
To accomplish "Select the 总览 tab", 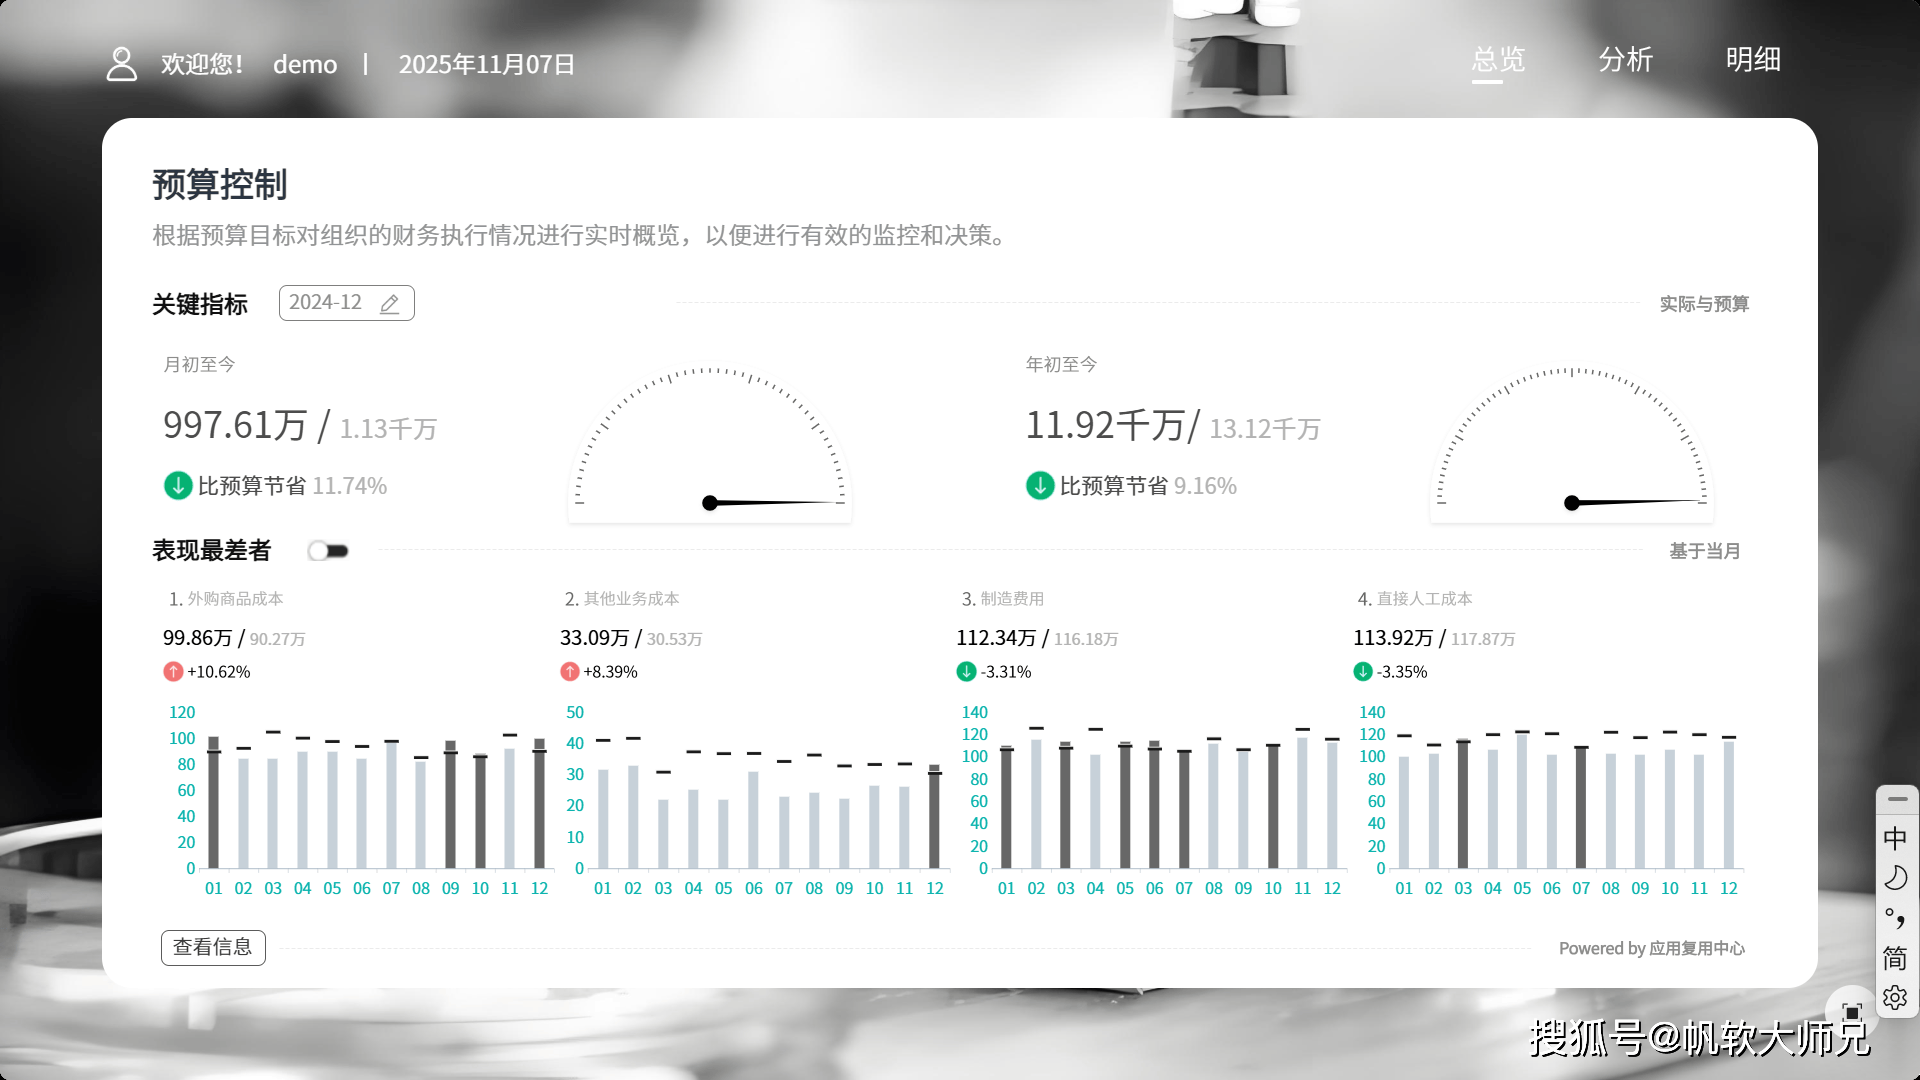I will point(1497,60).
